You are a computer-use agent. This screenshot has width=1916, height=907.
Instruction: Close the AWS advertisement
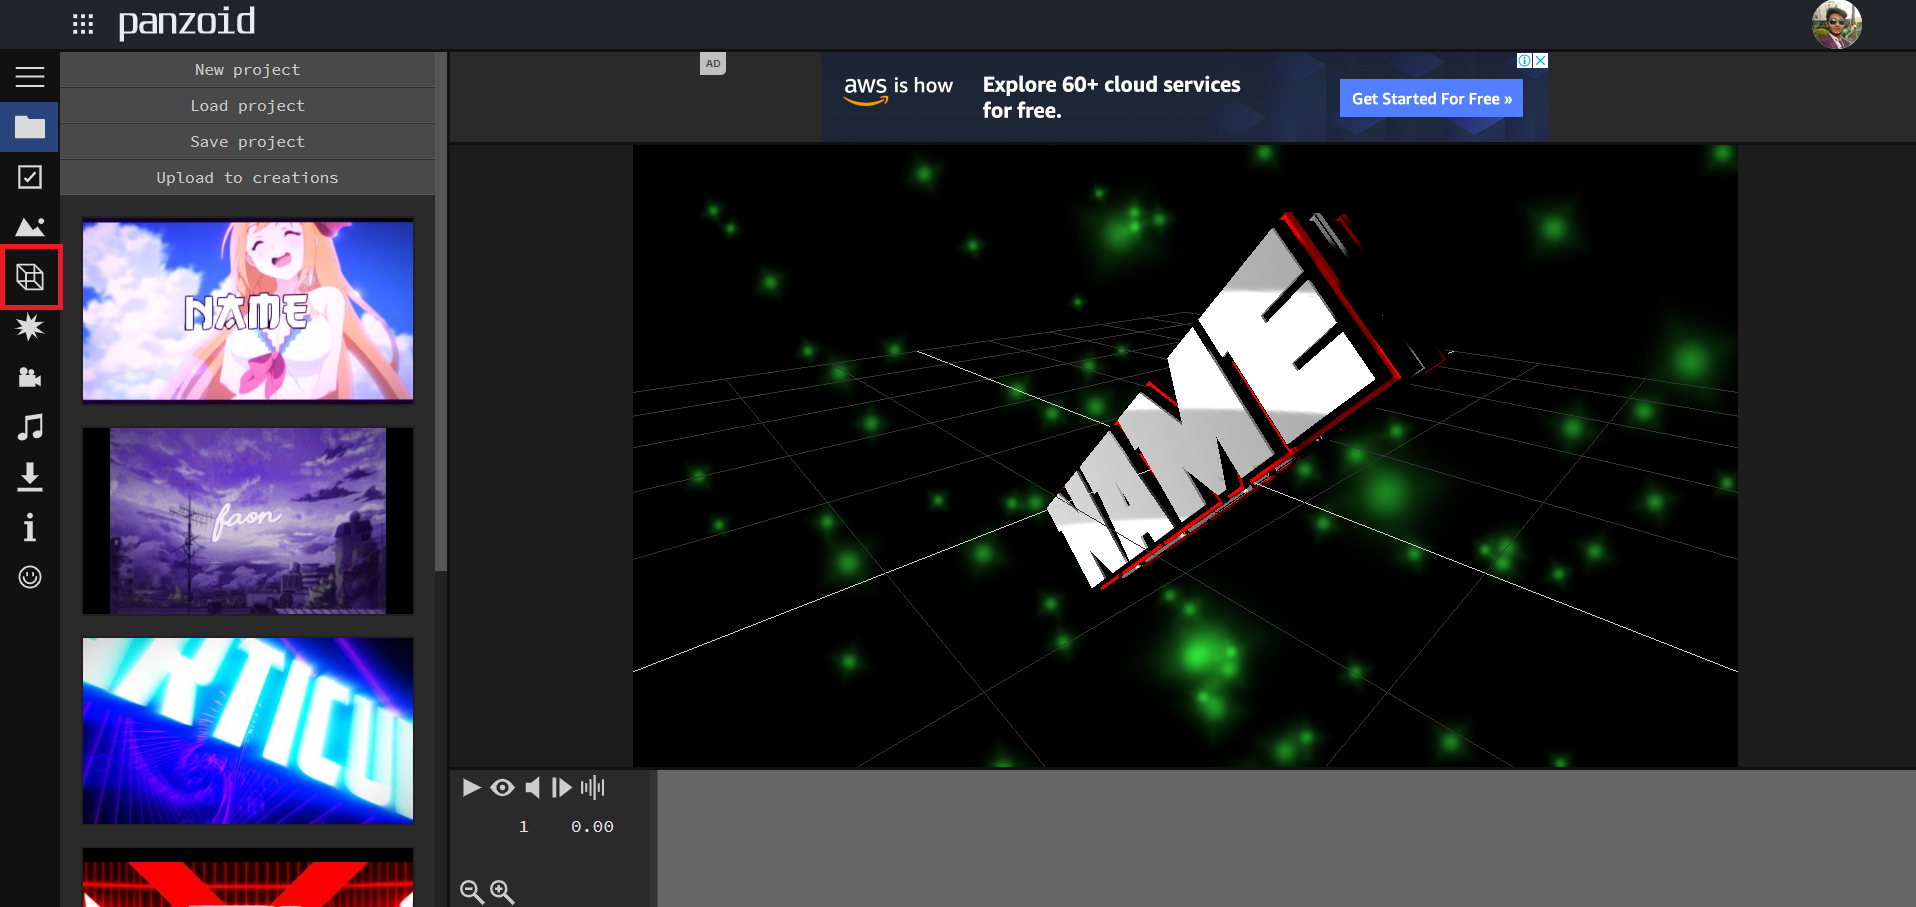[x=1541, y=61]
